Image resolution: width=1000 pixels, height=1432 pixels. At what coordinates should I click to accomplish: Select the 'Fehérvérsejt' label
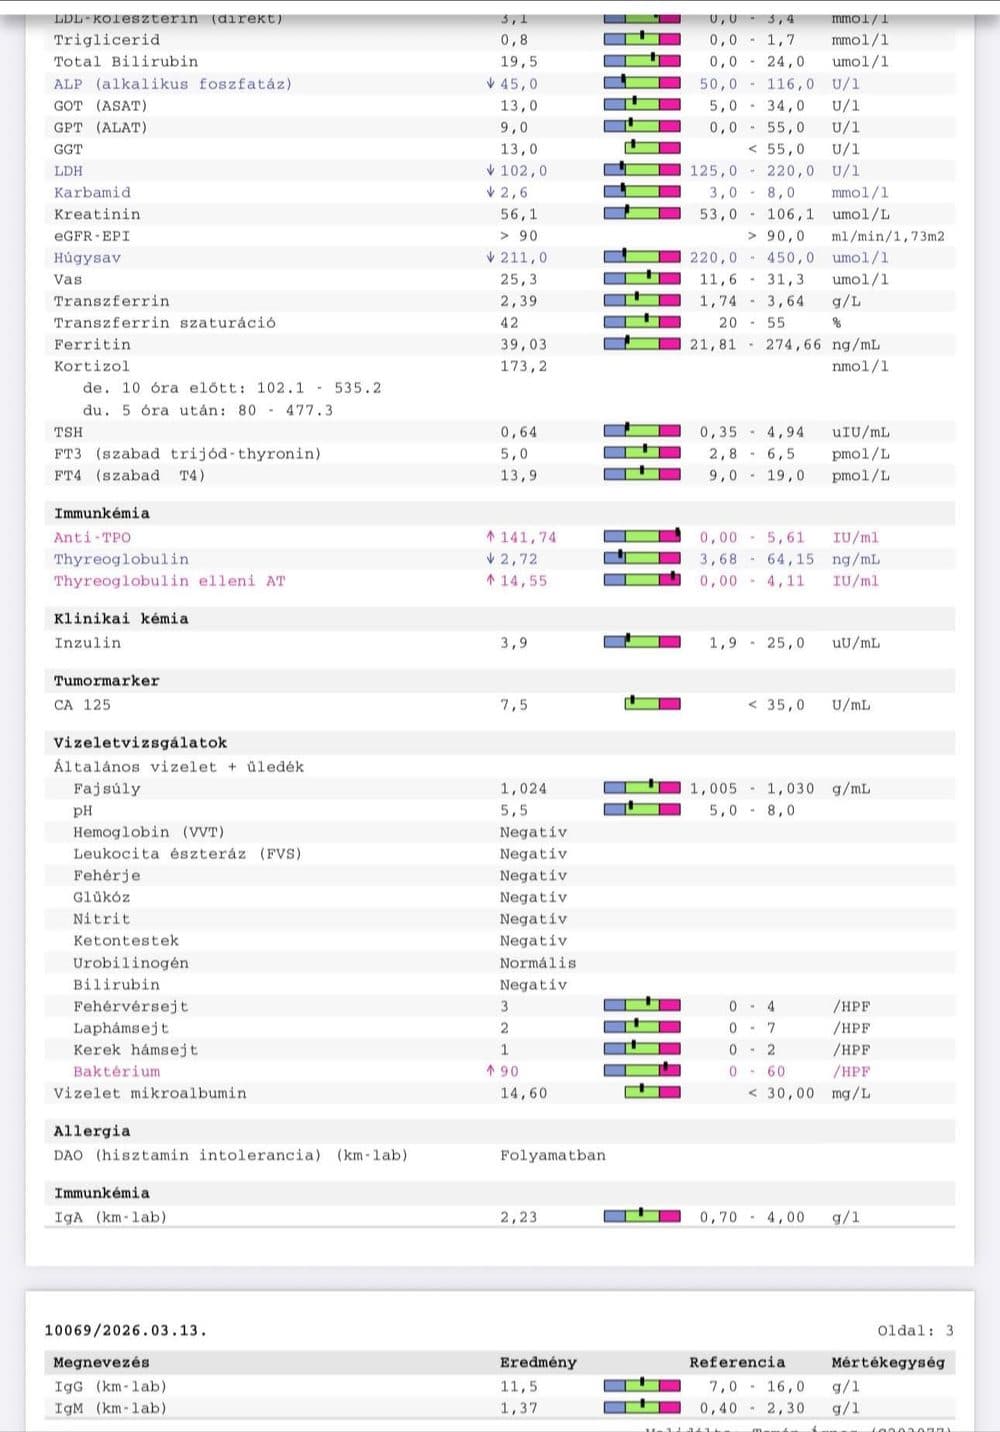pos(131,1006)
